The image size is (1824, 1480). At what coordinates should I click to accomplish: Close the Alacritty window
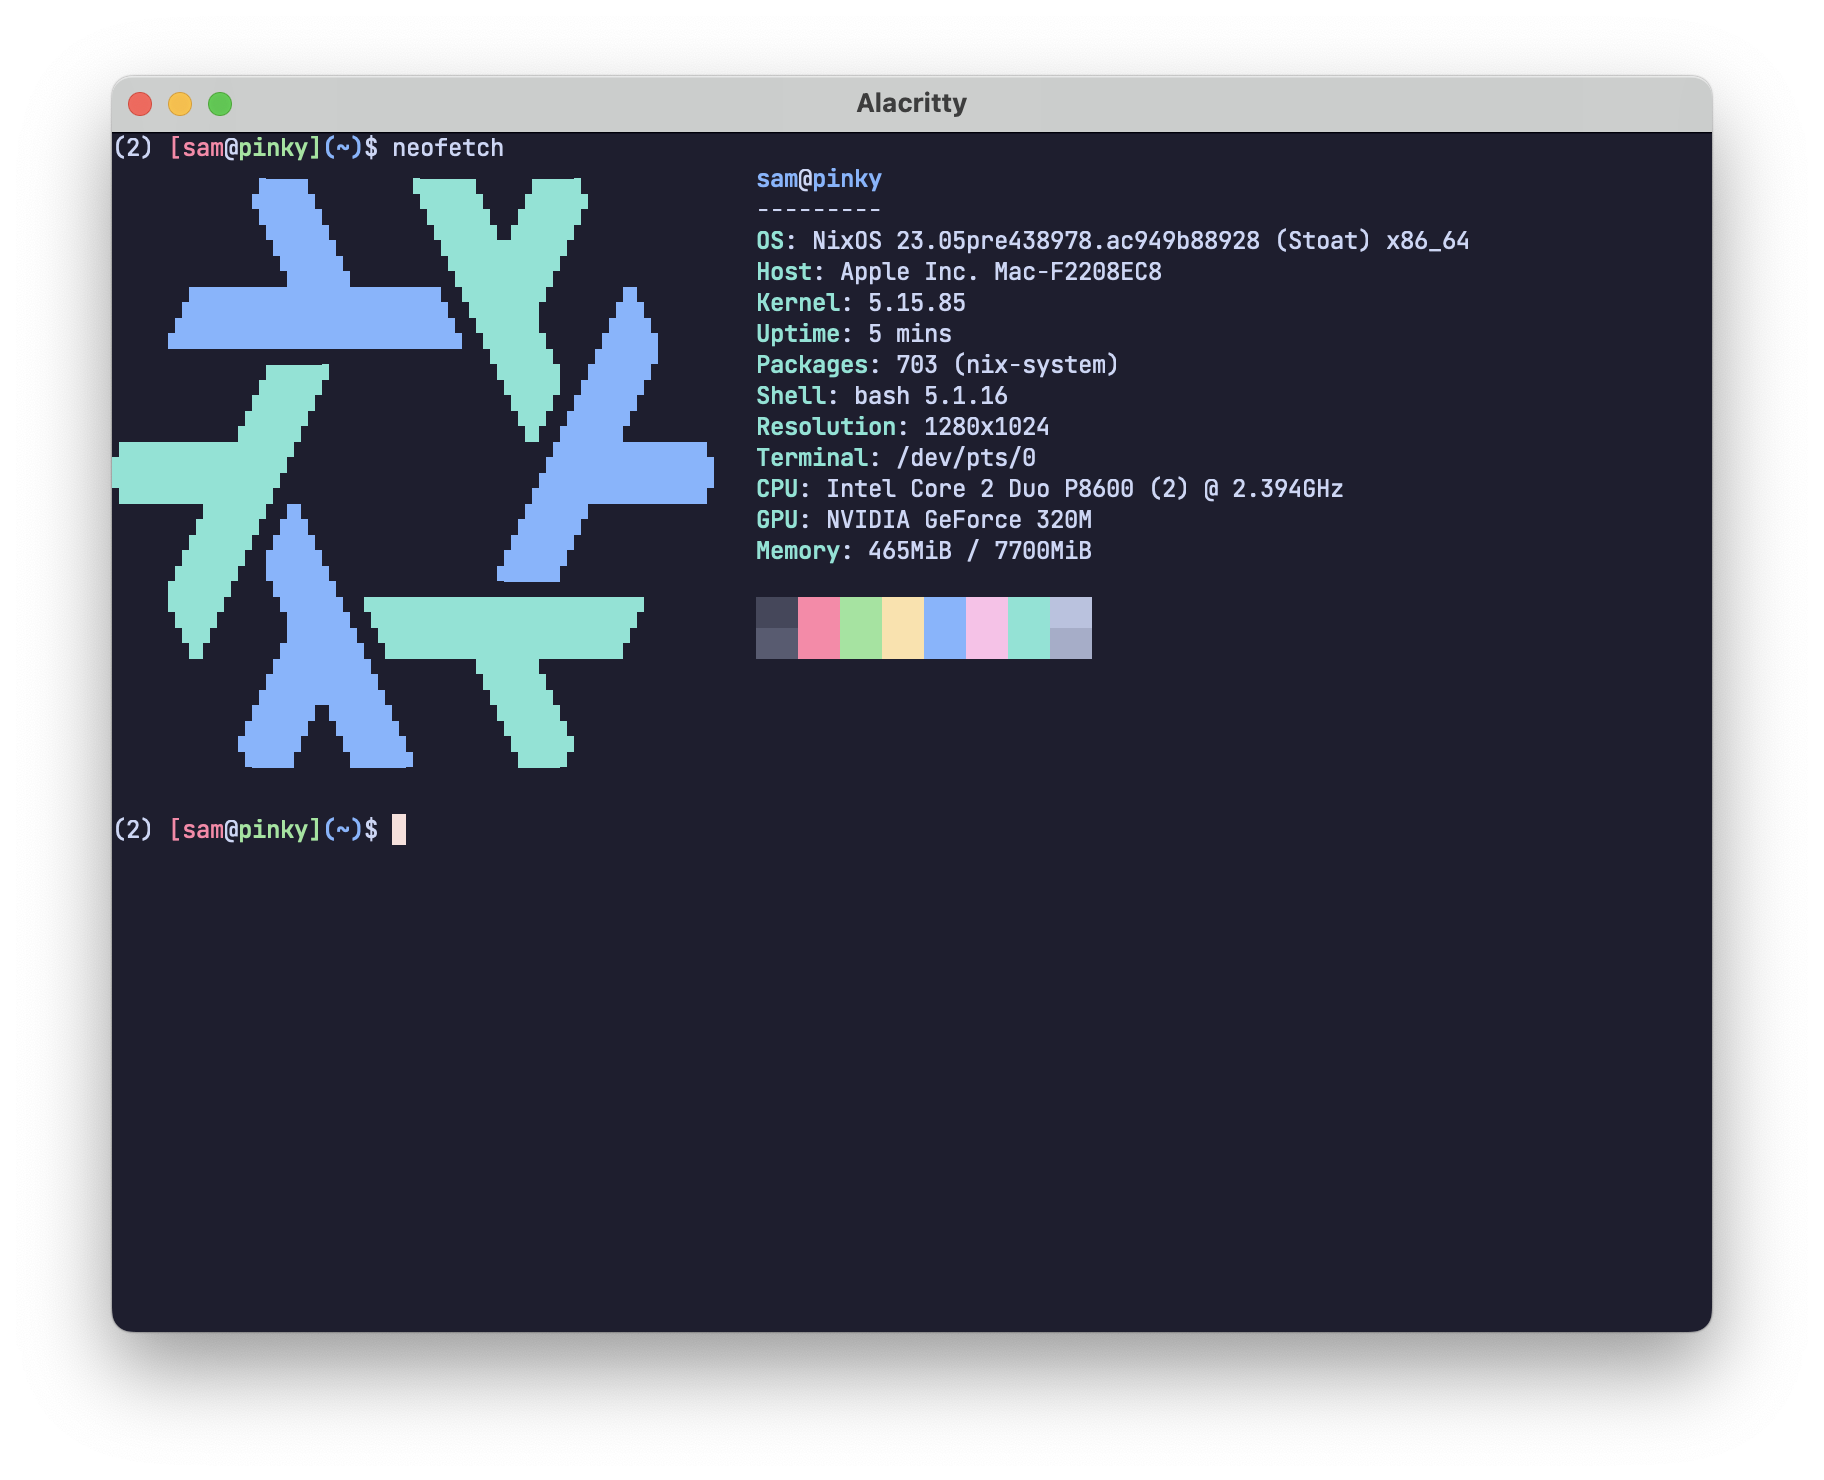[x=140, y=104]
